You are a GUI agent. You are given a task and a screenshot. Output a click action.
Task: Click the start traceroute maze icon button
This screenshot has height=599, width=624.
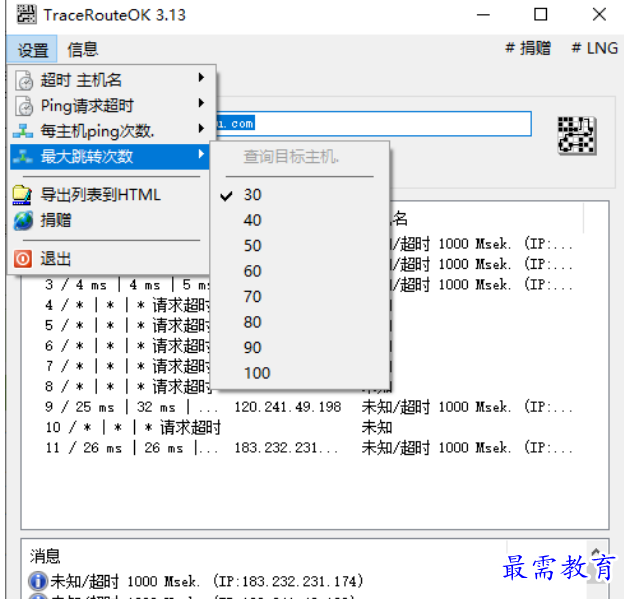click(x=577, y=135)
